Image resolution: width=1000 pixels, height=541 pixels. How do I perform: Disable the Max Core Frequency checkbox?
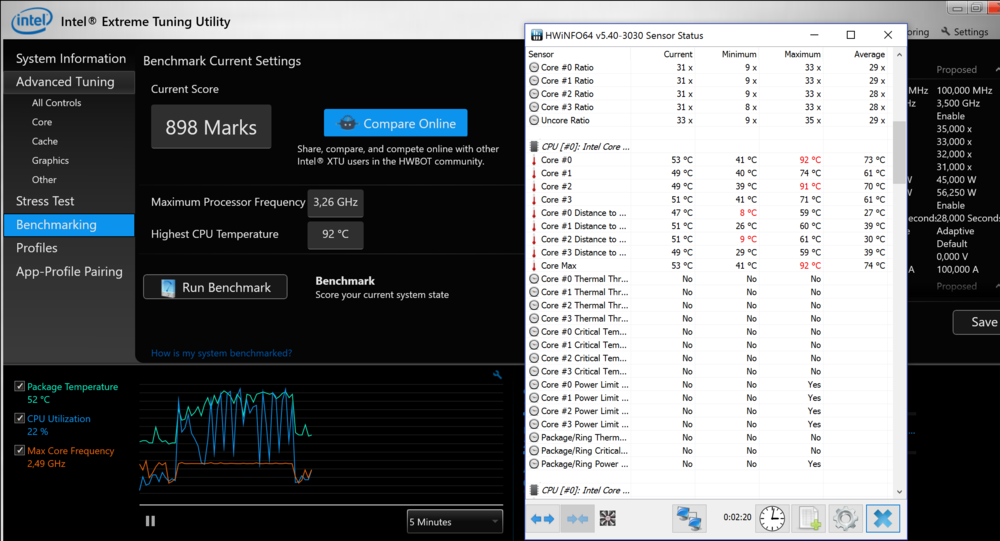[20, 451]
